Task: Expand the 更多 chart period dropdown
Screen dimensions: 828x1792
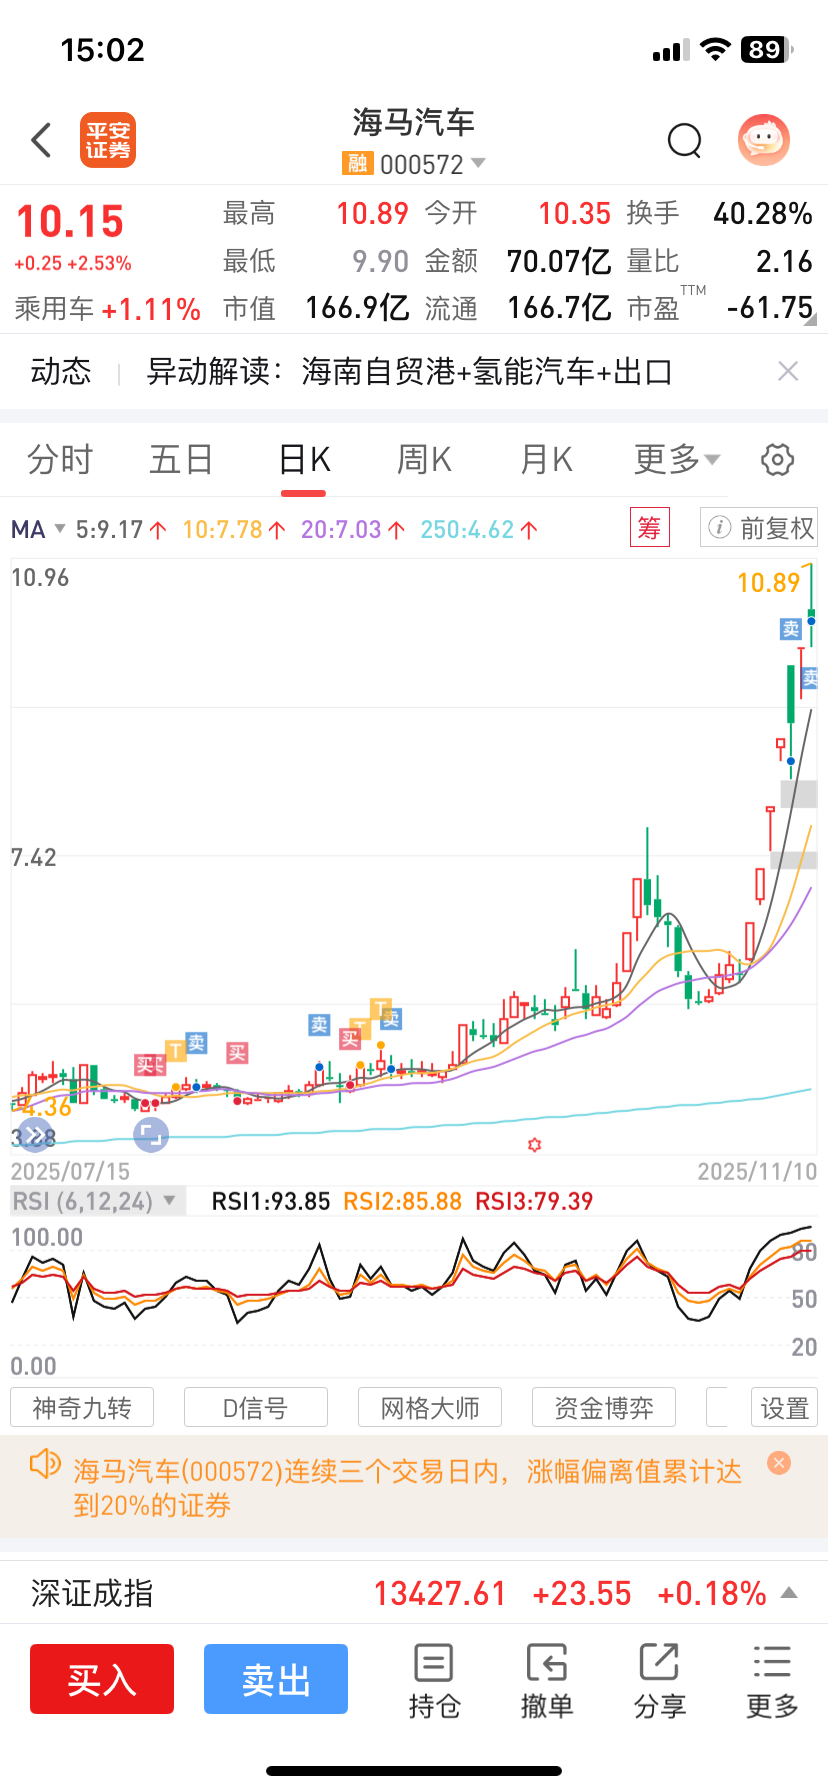Action: click(677, 460)
